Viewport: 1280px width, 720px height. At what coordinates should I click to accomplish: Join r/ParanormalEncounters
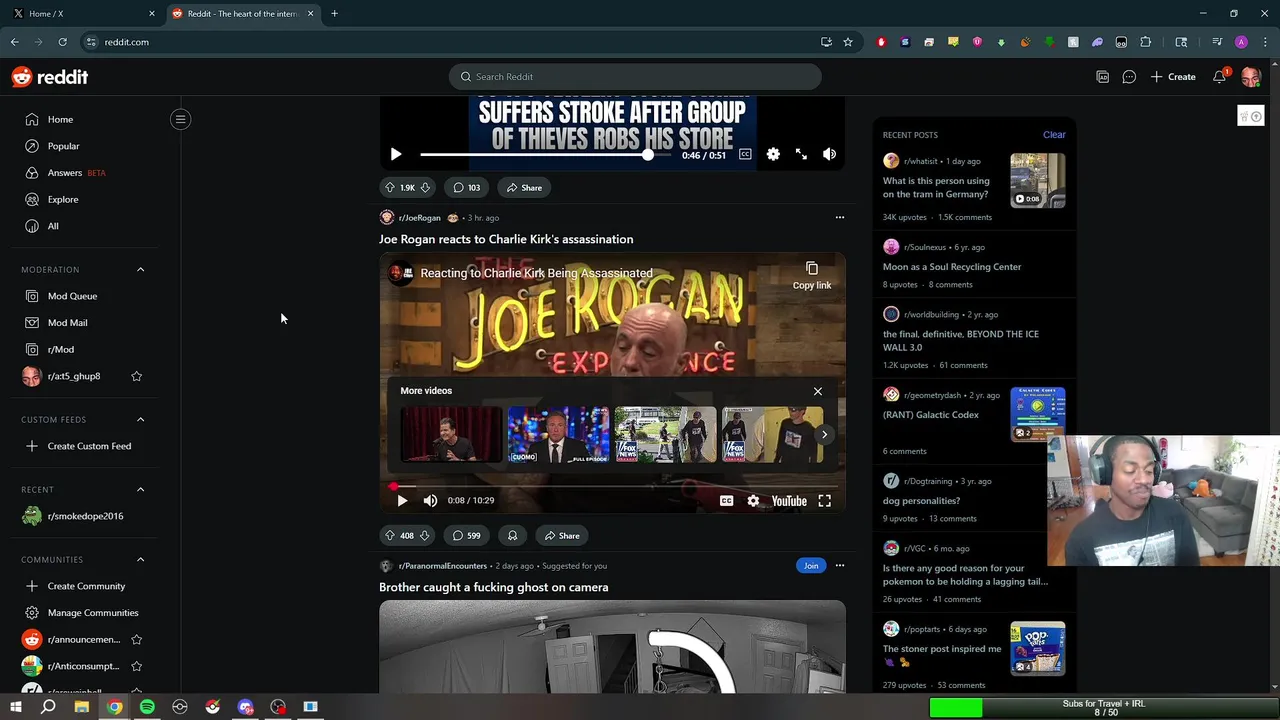pos(811,565)
